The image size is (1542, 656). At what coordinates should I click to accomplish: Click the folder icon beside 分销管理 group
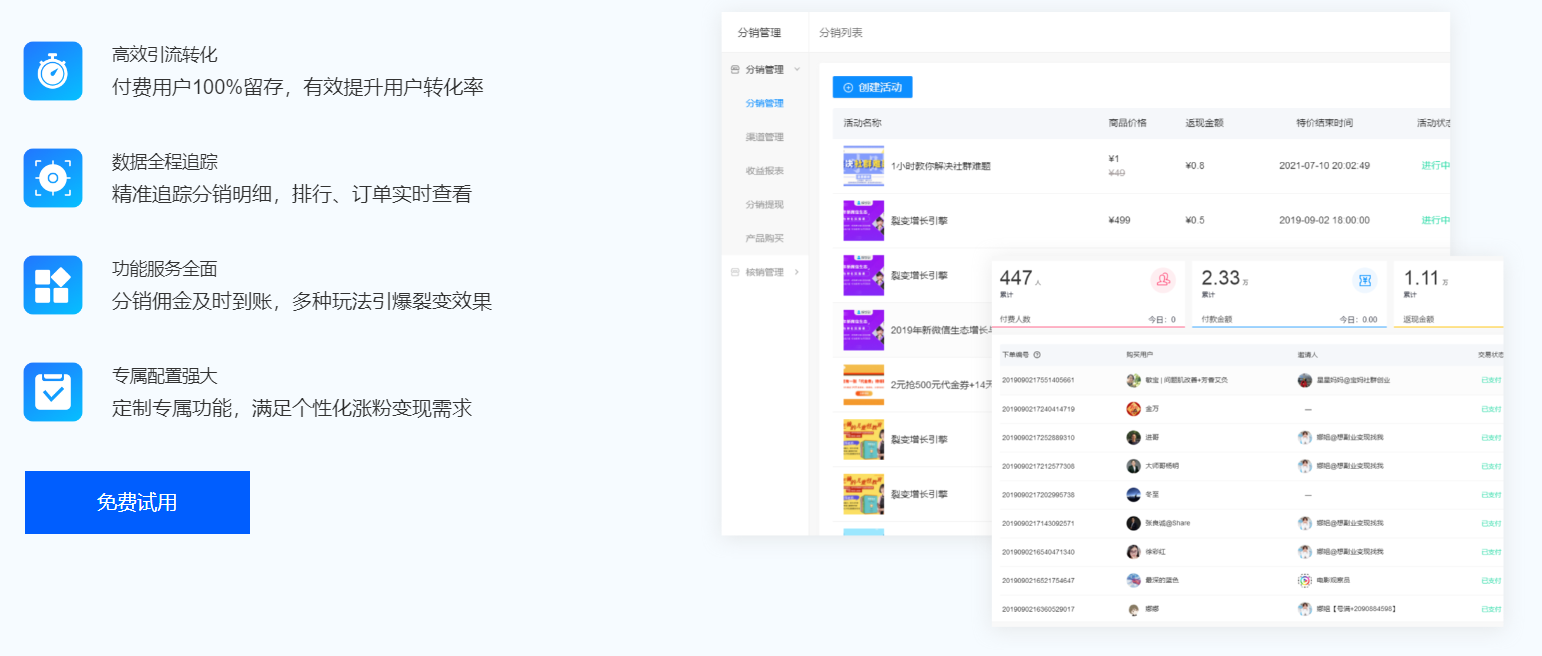pos(733,71)
